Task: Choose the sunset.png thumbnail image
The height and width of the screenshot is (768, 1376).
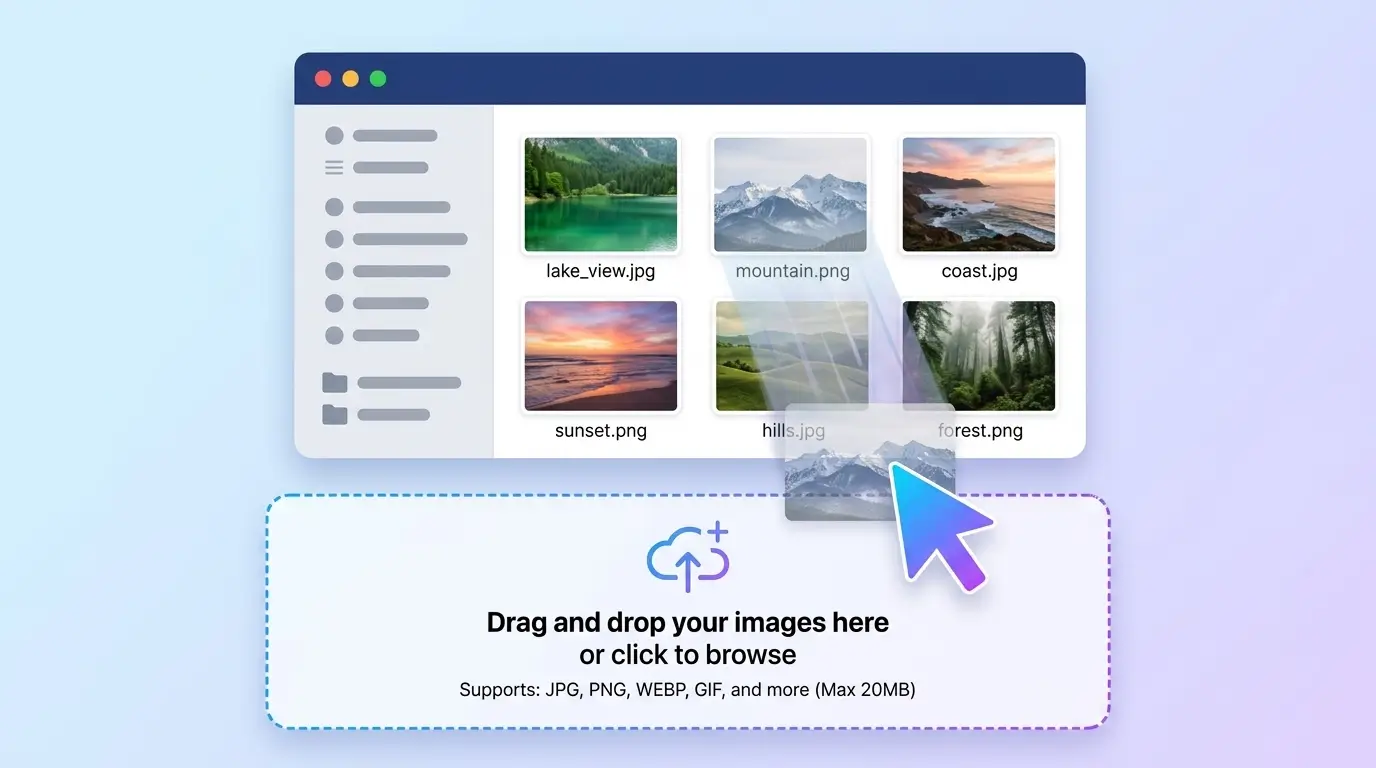Action: point(601,356)
